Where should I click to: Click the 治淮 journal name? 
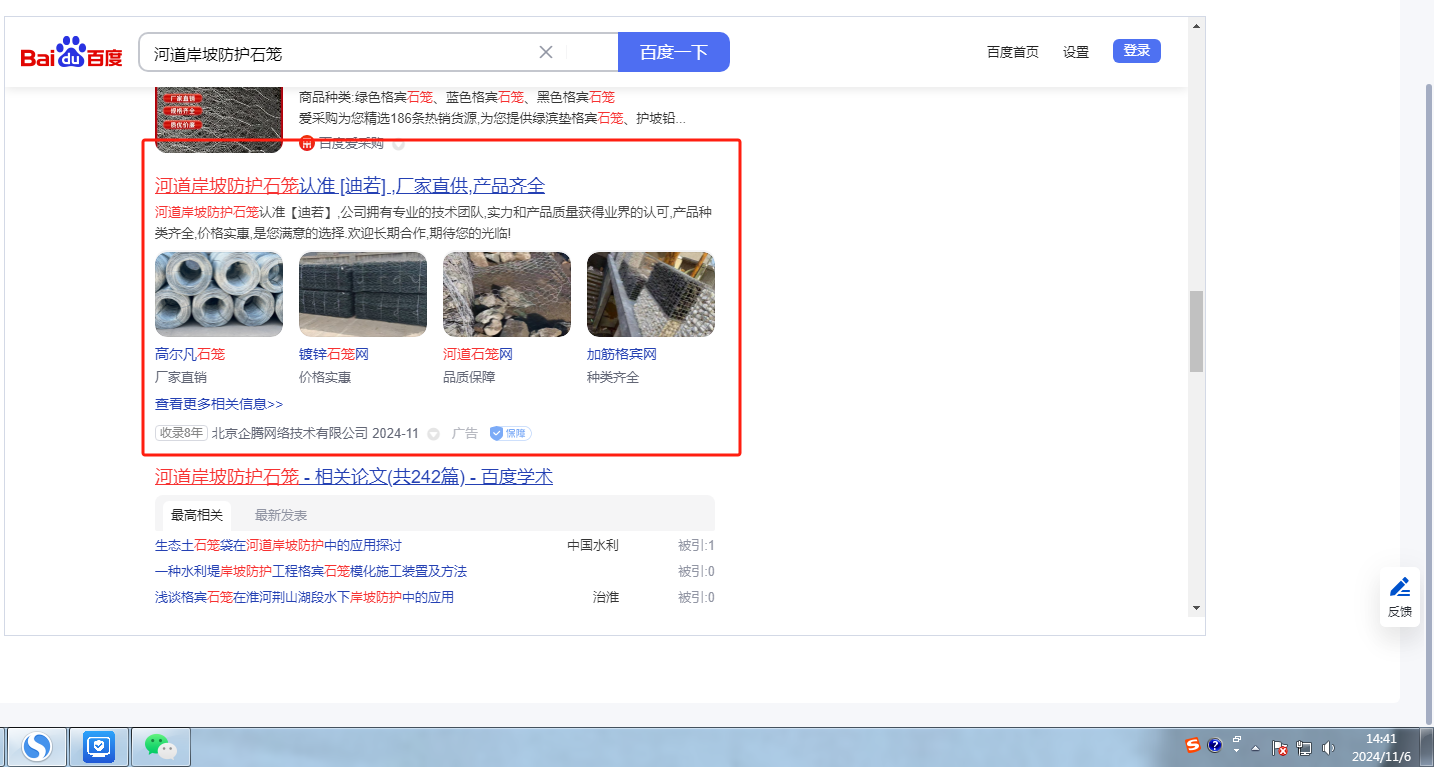pos(606,597)
